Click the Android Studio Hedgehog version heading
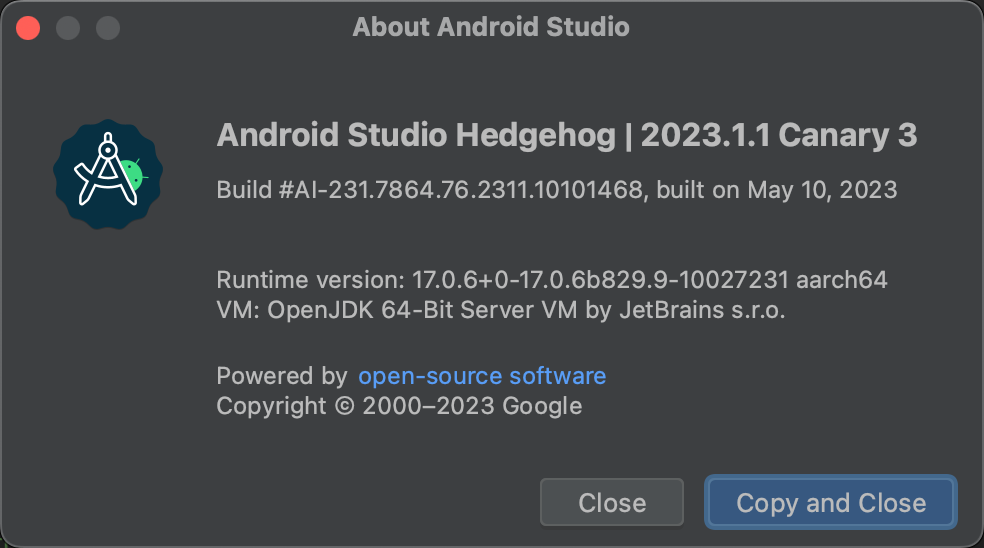The width and height of the screenshot is (984, 548). [x=567, y=135]
